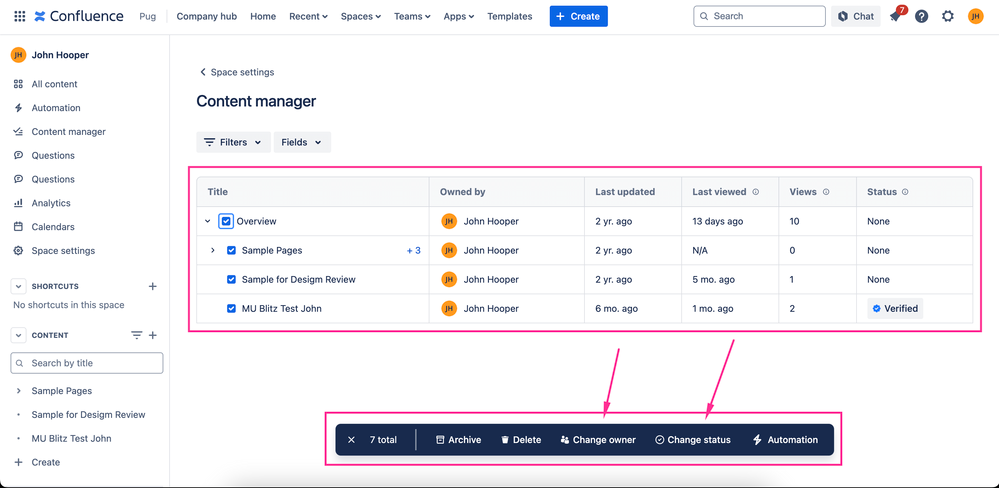Open the help question mark icon
This screenshot has width=999, height=488.
coord(921,17)
